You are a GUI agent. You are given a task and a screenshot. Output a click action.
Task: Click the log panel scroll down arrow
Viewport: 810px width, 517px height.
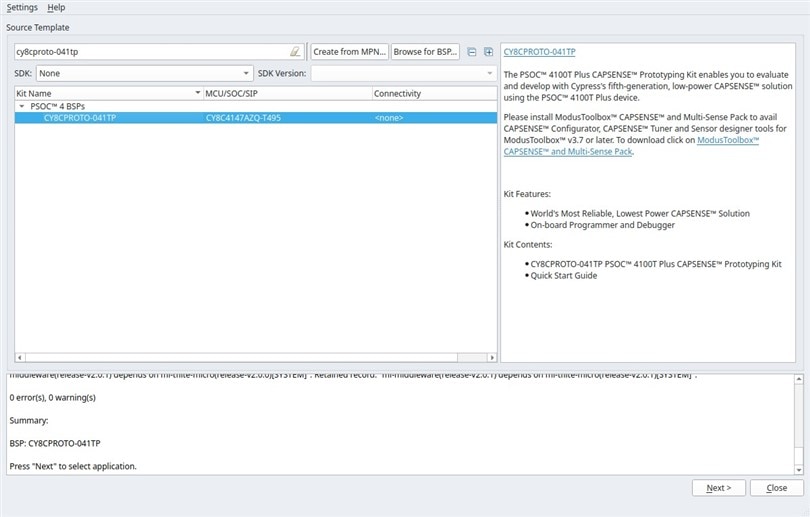pyautogui.click(x=799, y=470)
